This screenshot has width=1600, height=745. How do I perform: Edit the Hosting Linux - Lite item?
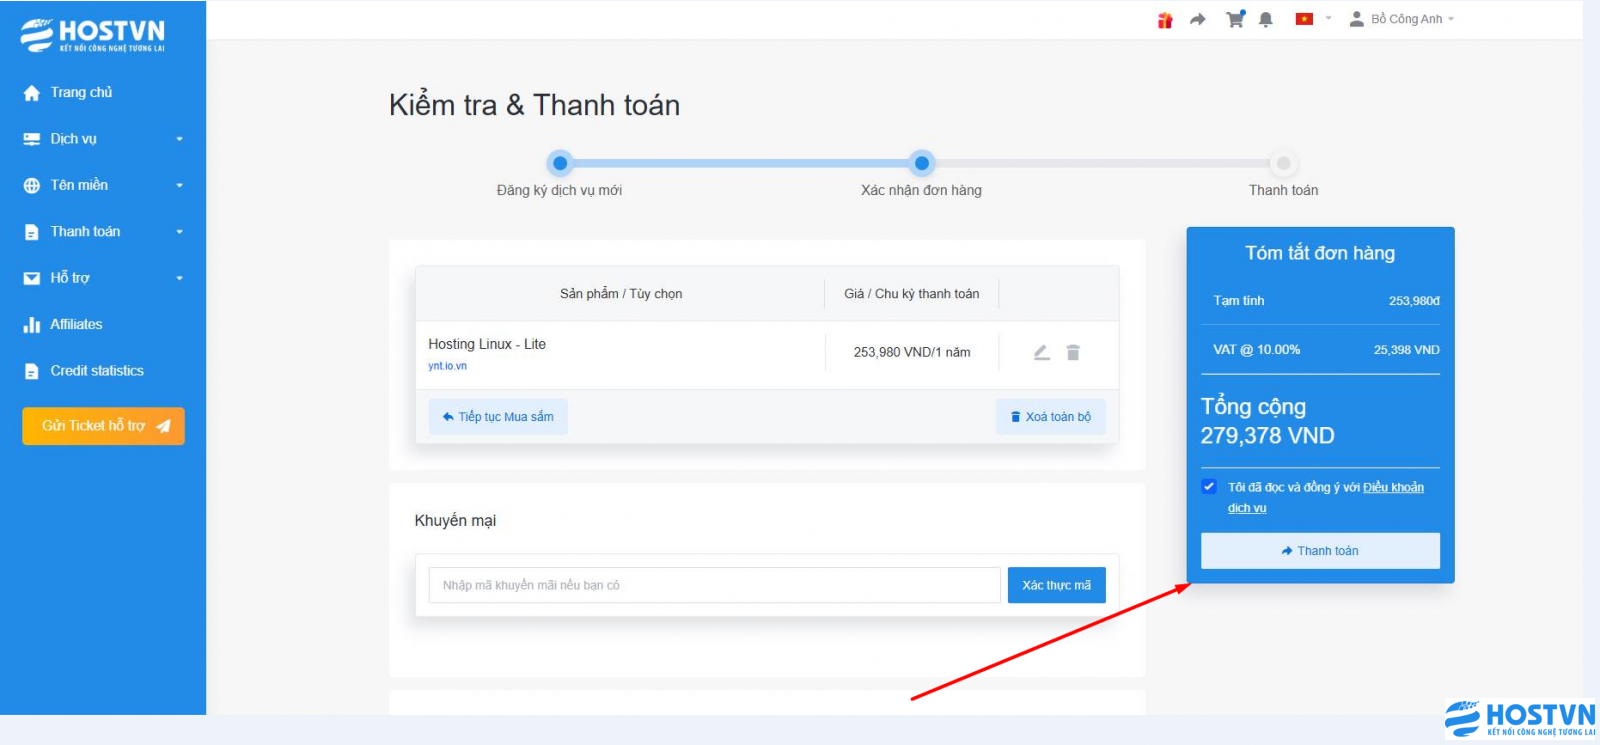[x=1042, y=352]
